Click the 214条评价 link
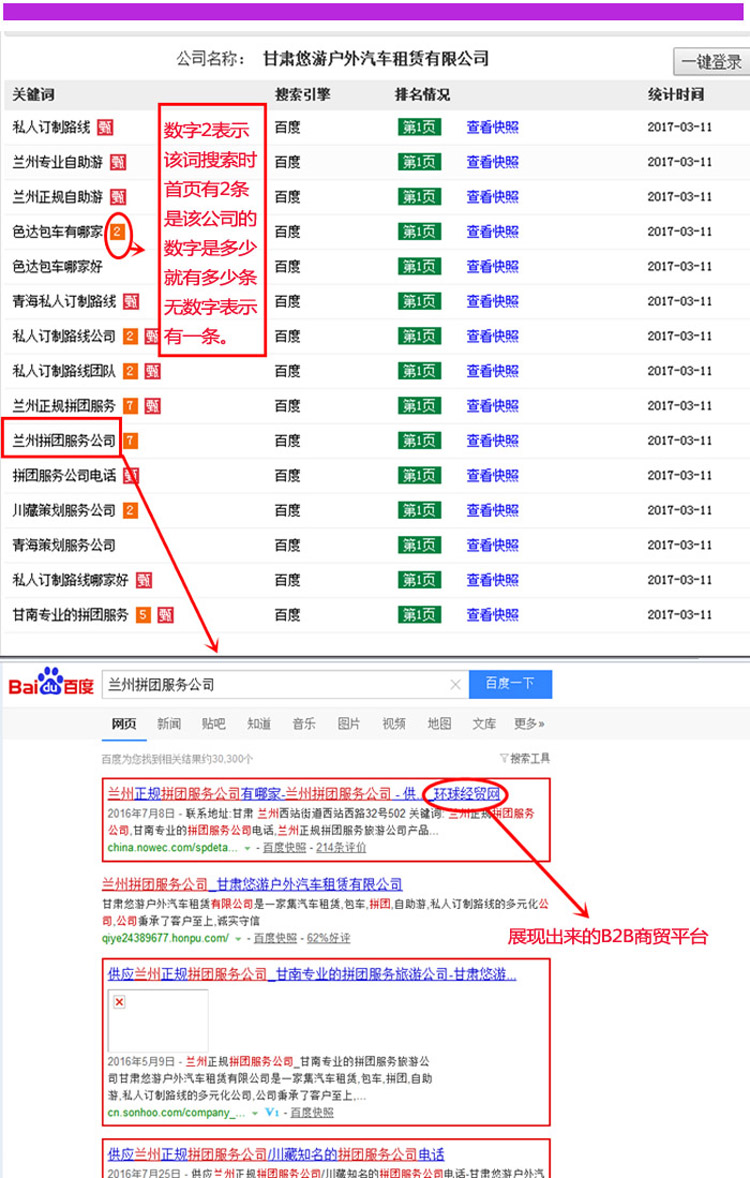Image resolution: width=750 pixels, height=1178 pixels. (x=341, y=847)
